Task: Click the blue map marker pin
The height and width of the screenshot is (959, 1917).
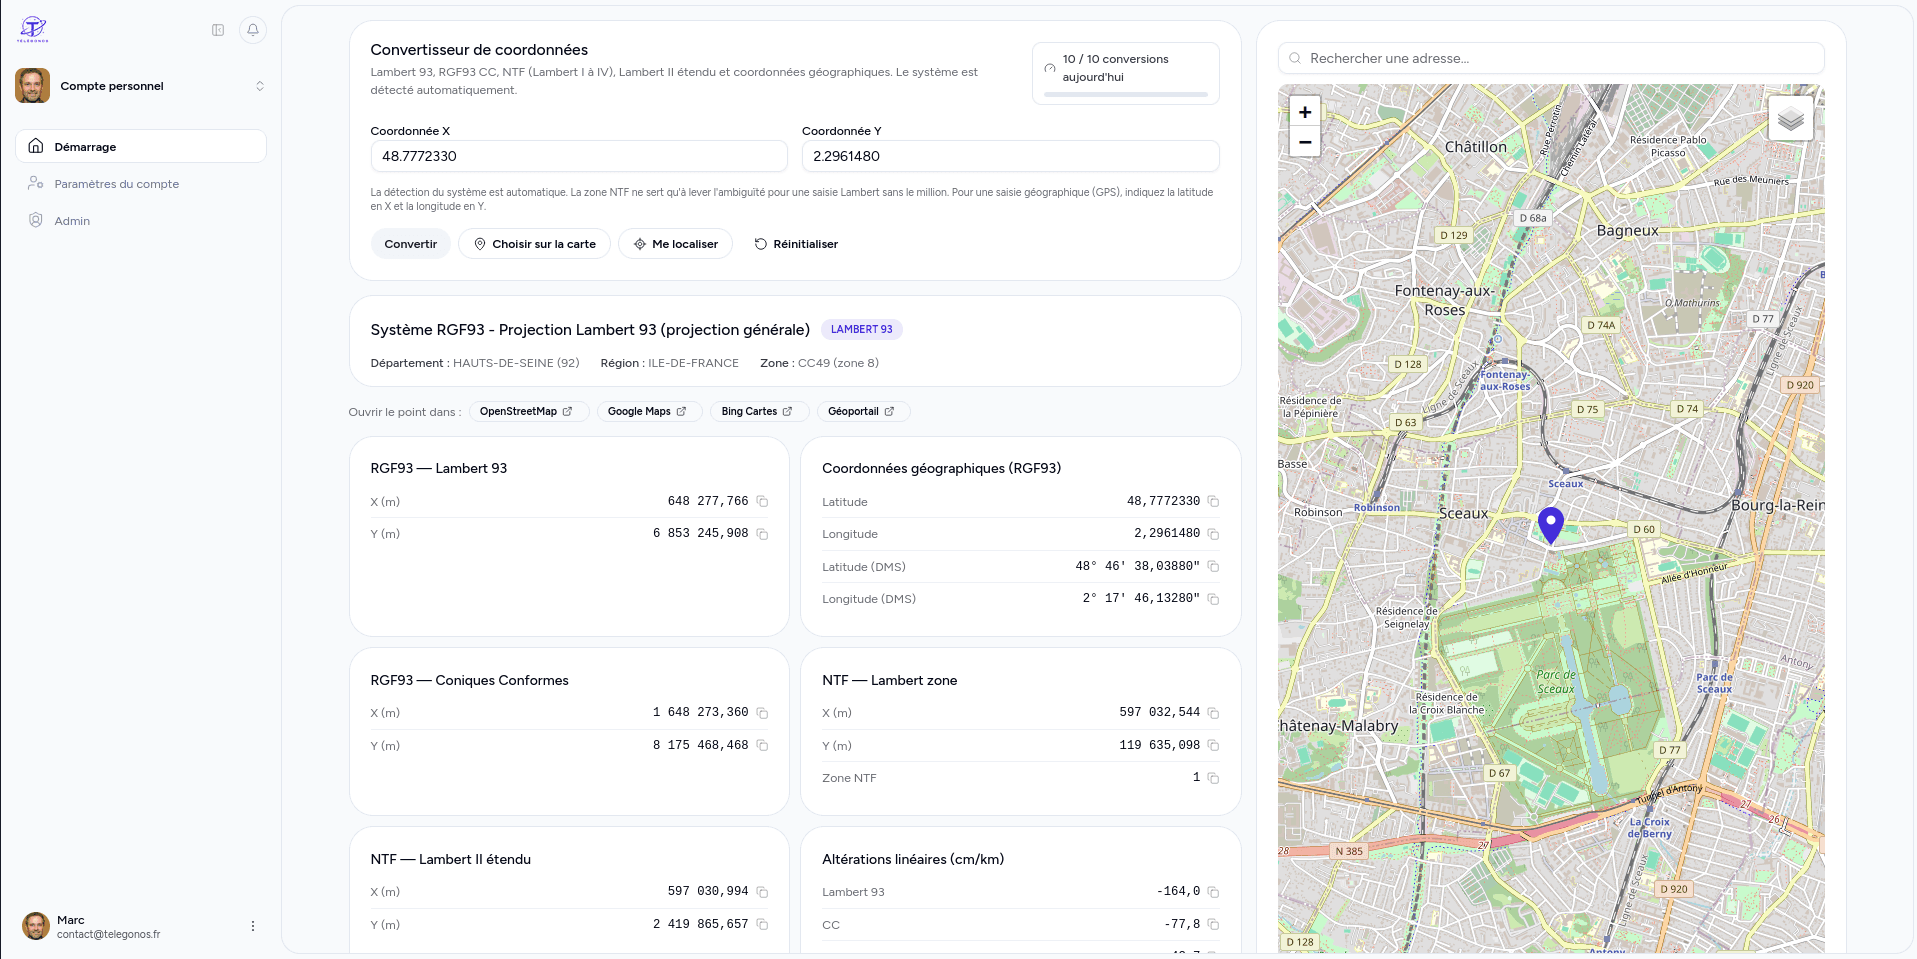Action: [1550, 525]
